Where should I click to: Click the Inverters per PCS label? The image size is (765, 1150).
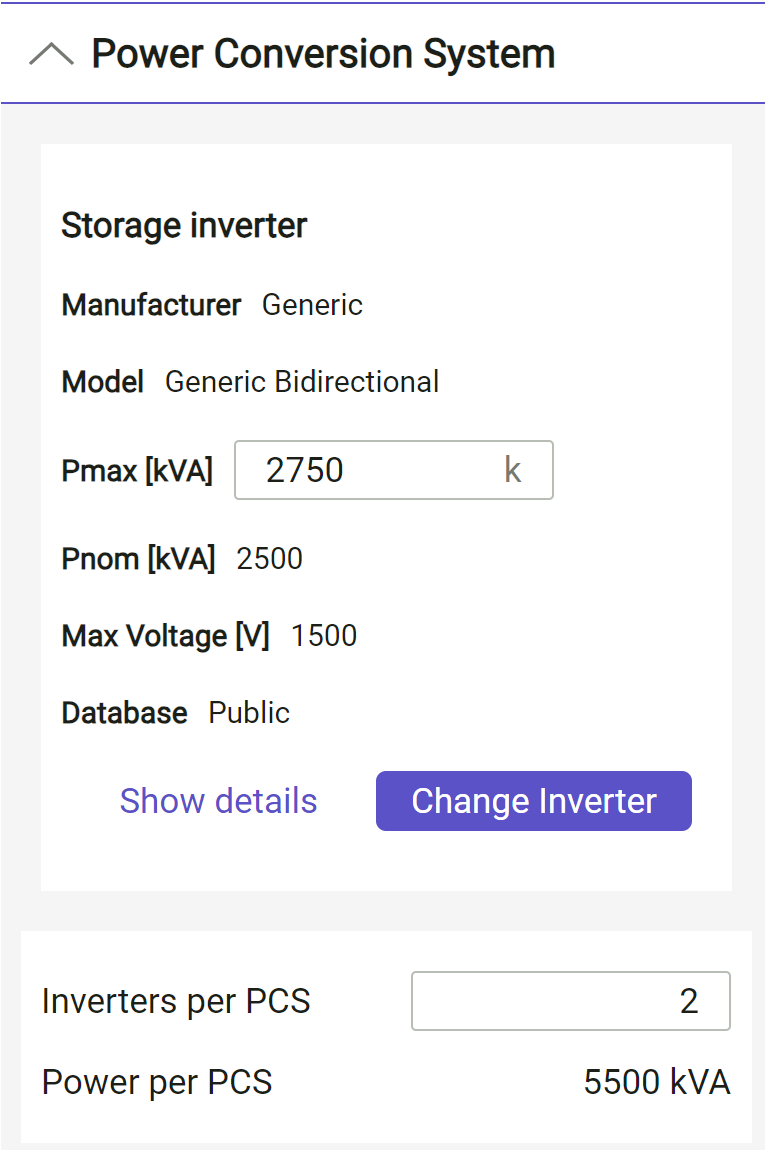point(176,1001)
